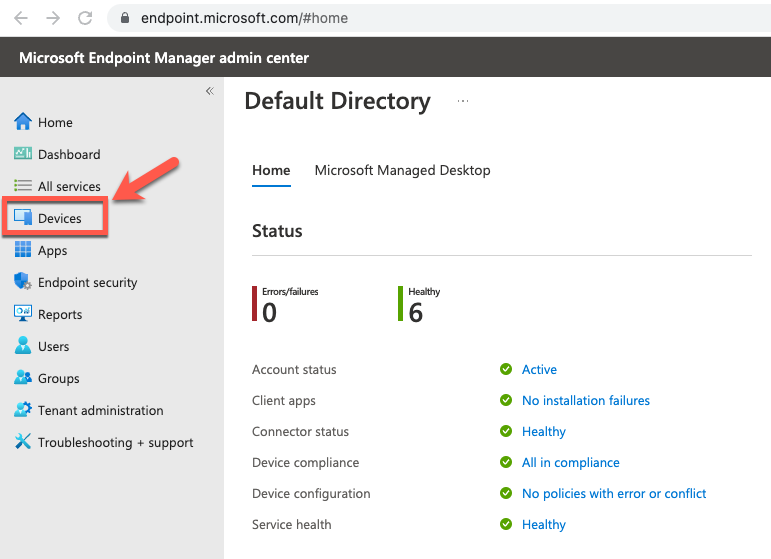Open the All in compliance link
This screenshot has height=559, width=771.
click(x=570, y=463)
